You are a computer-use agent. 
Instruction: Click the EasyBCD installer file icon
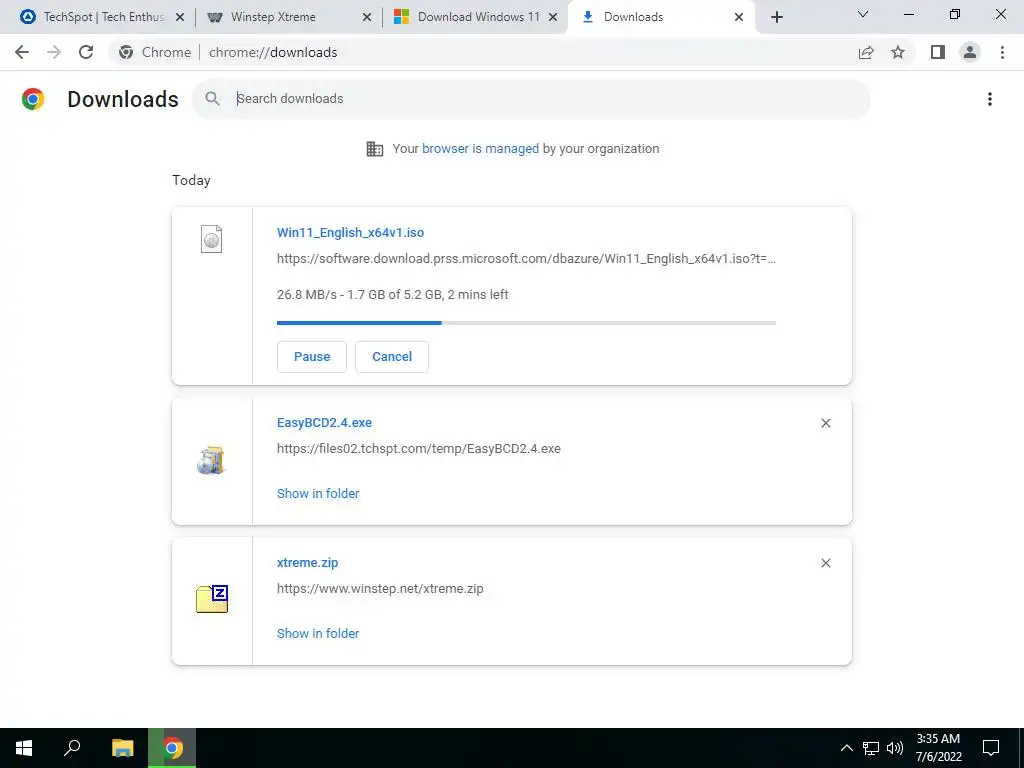(x=211, y=460)
